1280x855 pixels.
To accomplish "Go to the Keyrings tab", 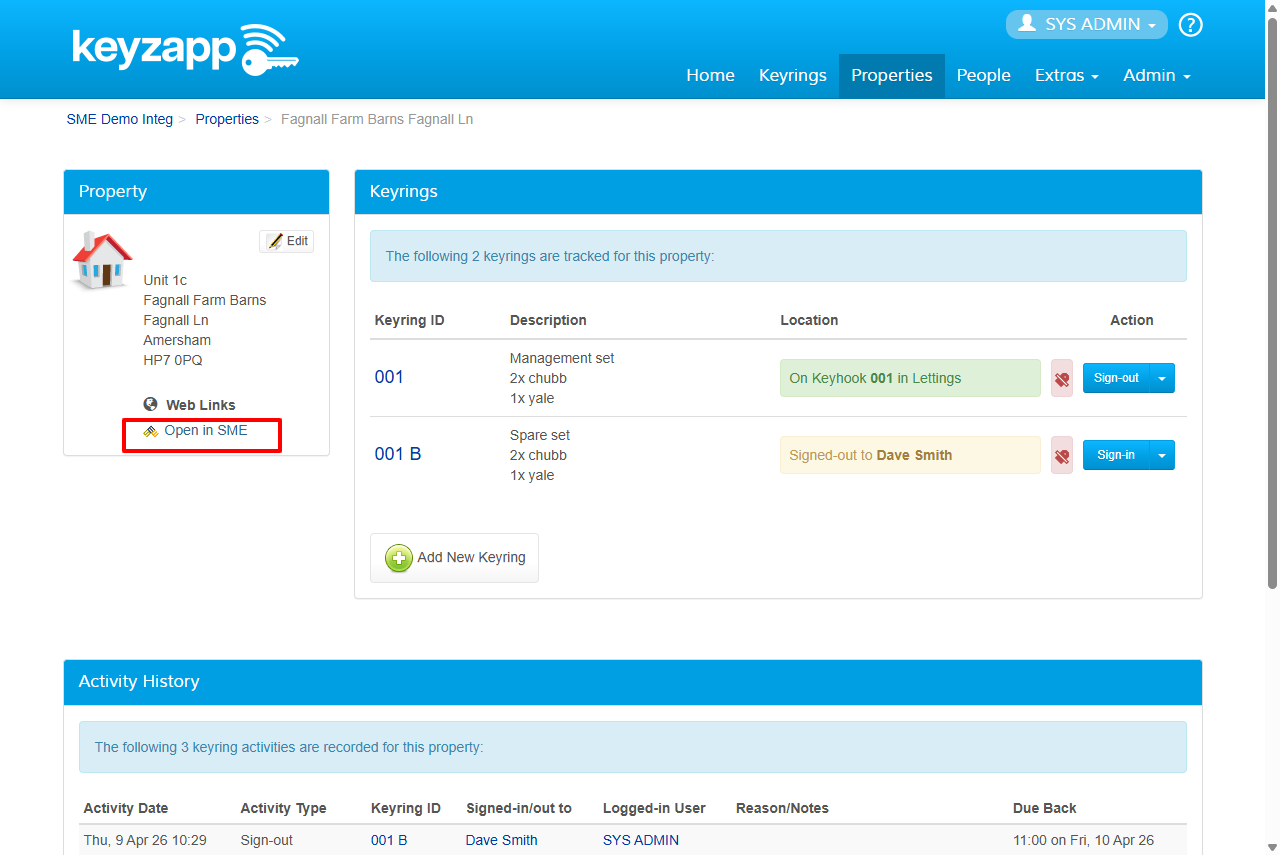I will [792, 76].
